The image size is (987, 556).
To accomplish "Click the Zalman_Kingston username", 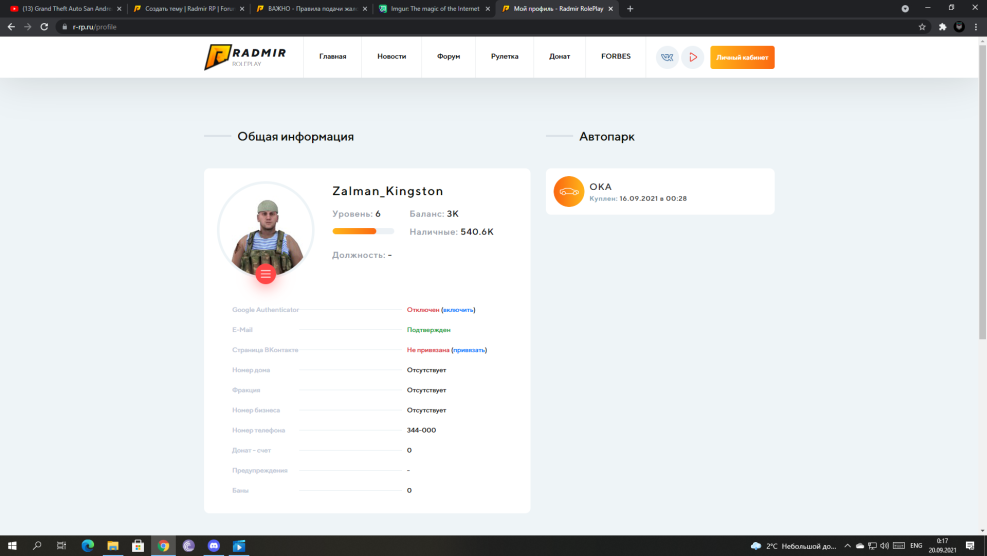I will click(x=388, y=191).
